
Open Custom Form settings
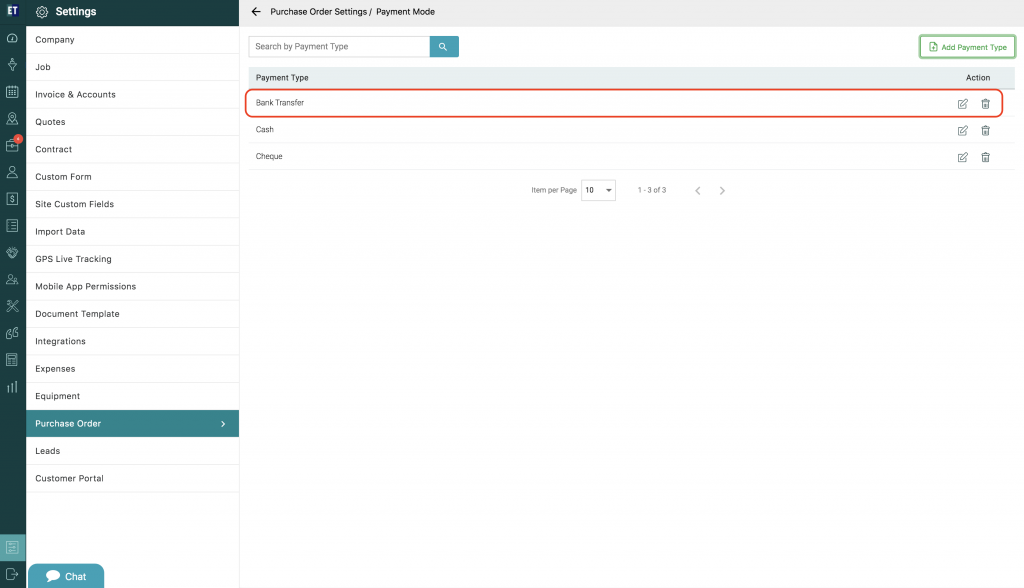tap(133, 177)
